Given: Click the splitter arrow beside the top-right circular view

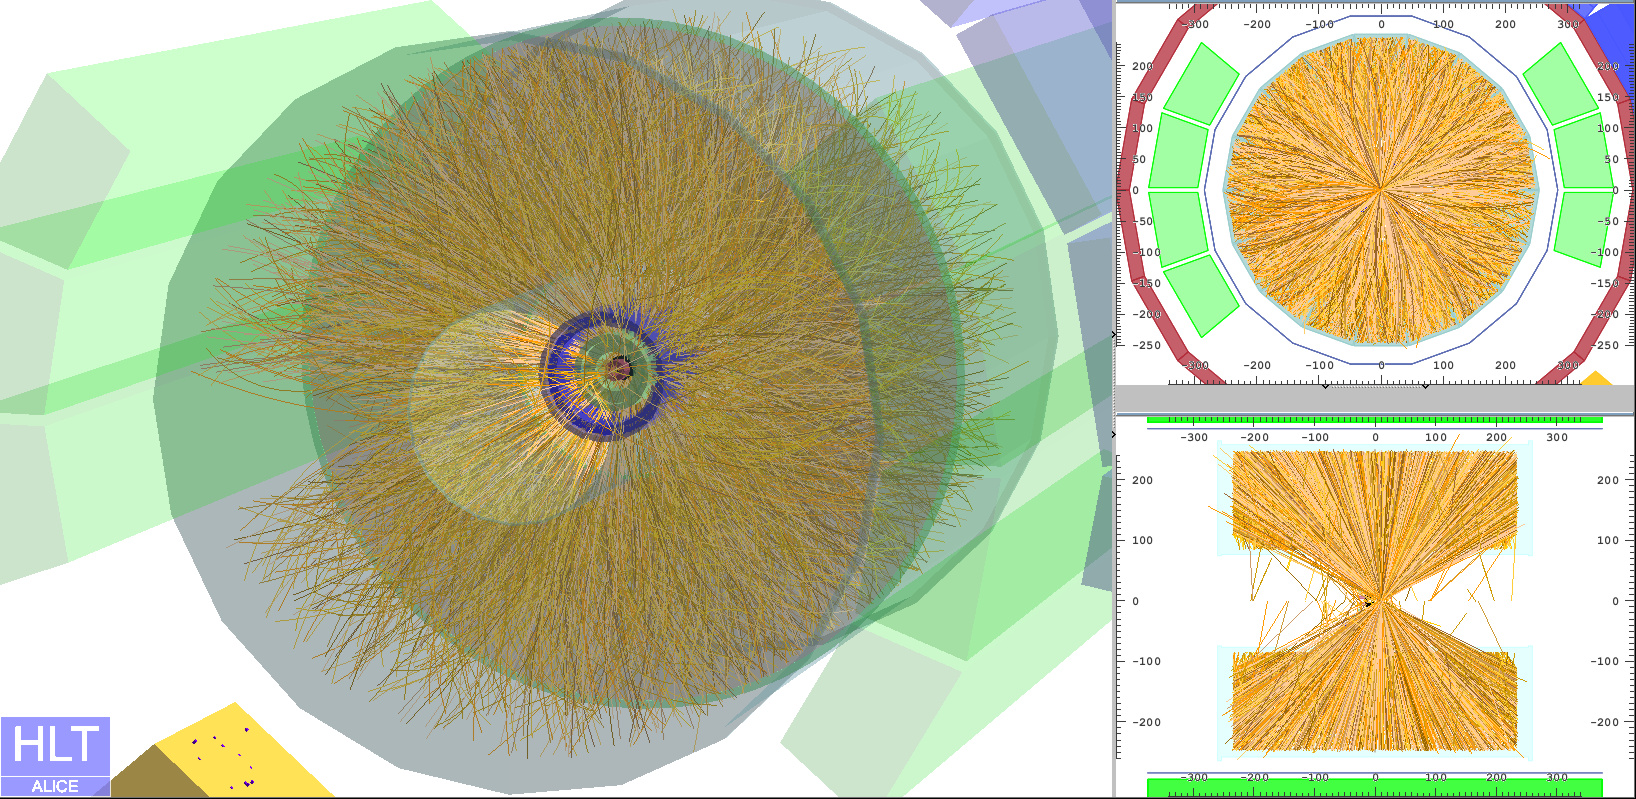Looking at the screenshot, I should [1113, 334].
